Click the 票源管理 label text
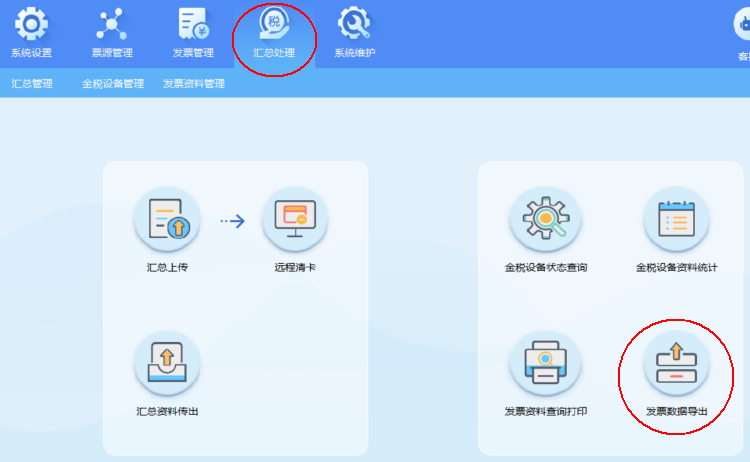This screenshot has width=750, height=462. click(112, 53)
